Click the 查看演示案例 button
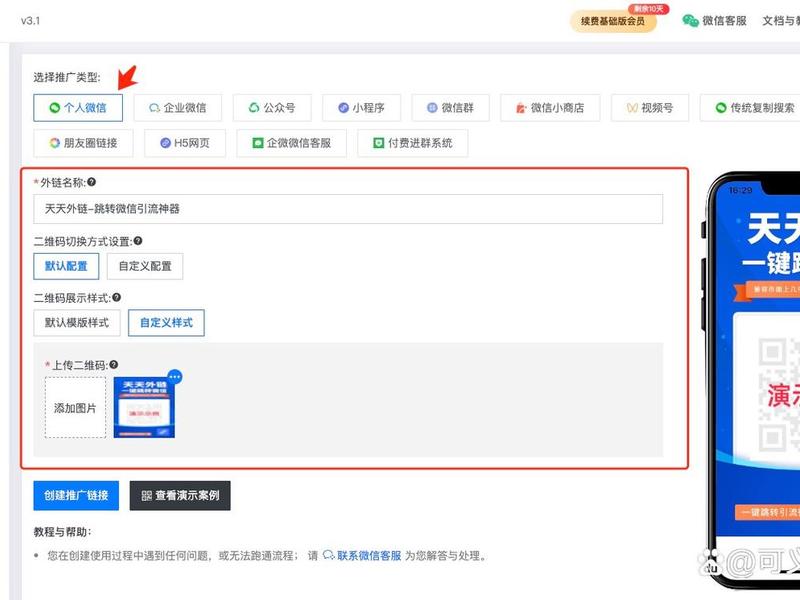800x600 pixels. tap(180, 495)
